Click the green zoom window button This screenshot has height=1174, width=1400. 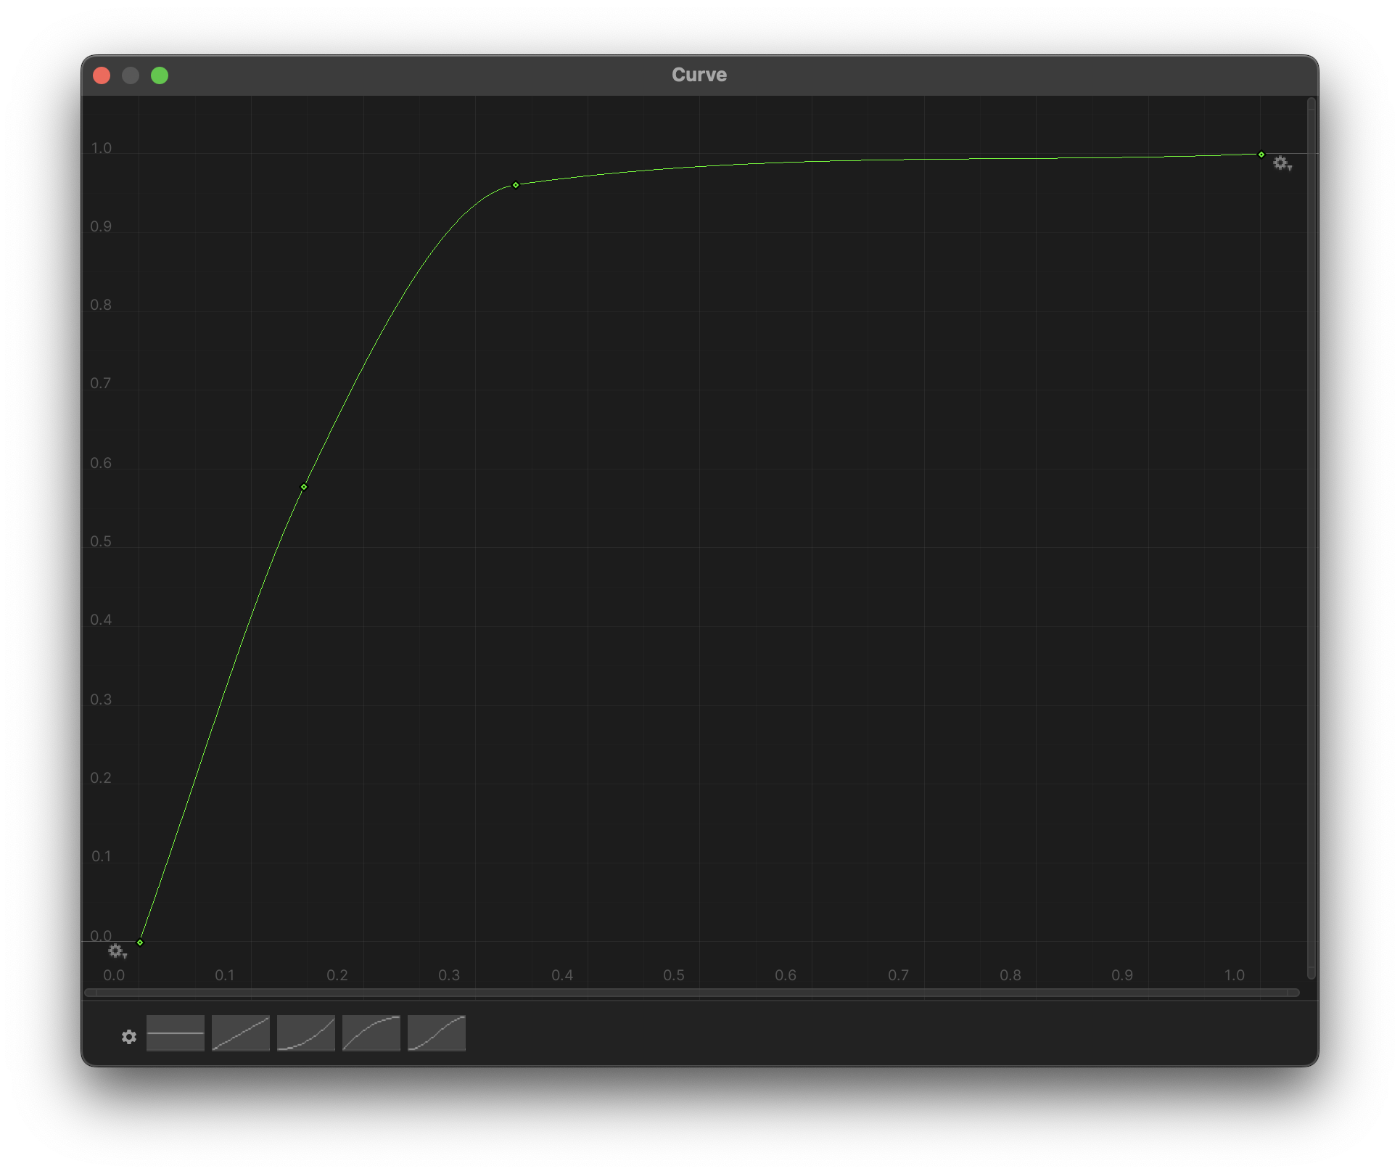tap(159, 76)
